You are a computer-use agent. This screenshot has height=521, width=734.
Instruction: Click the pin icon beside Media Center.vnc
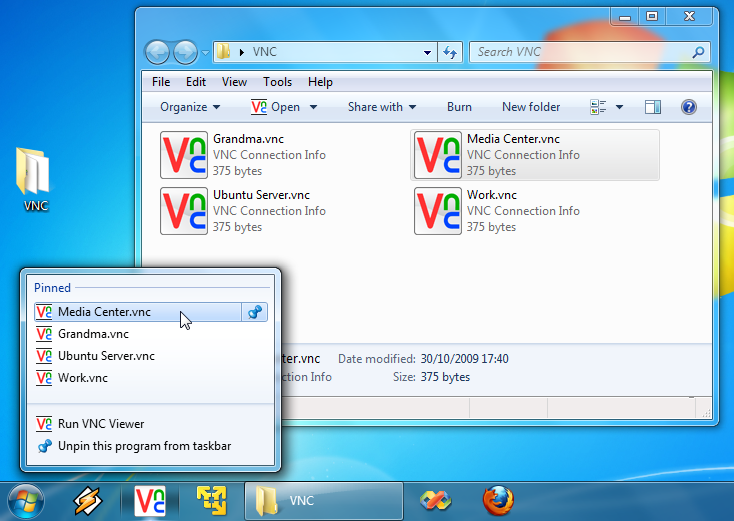point(255,312)
